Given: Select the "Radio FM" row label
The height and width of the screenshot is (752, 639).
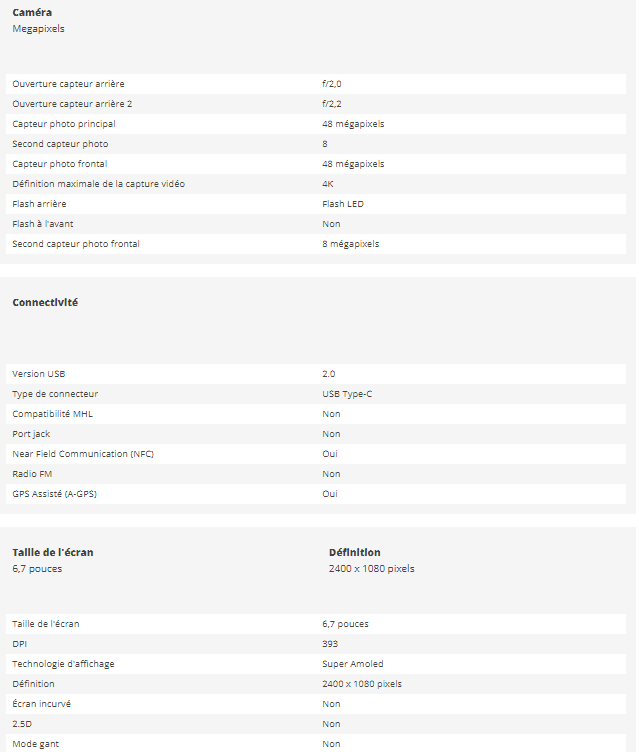Looking at the screenshot, I should click(32, 474).
